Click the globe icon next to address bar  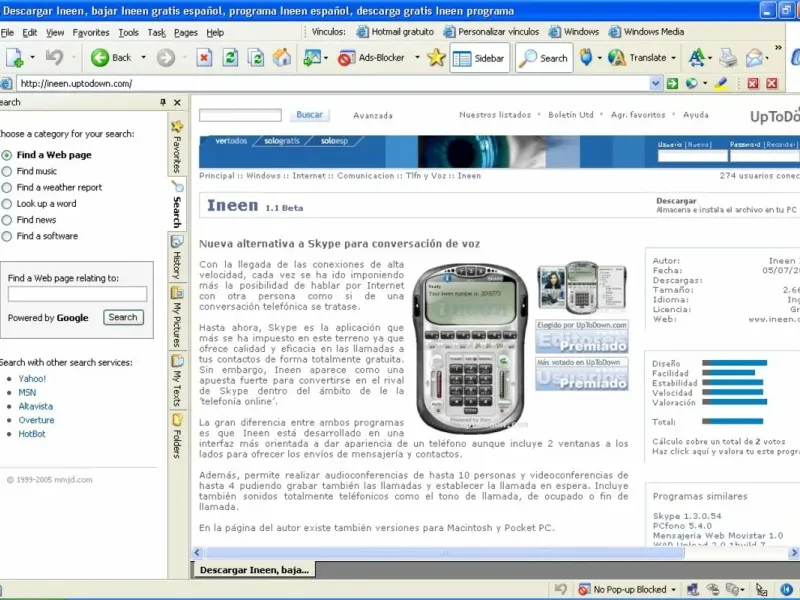(691, 83)
